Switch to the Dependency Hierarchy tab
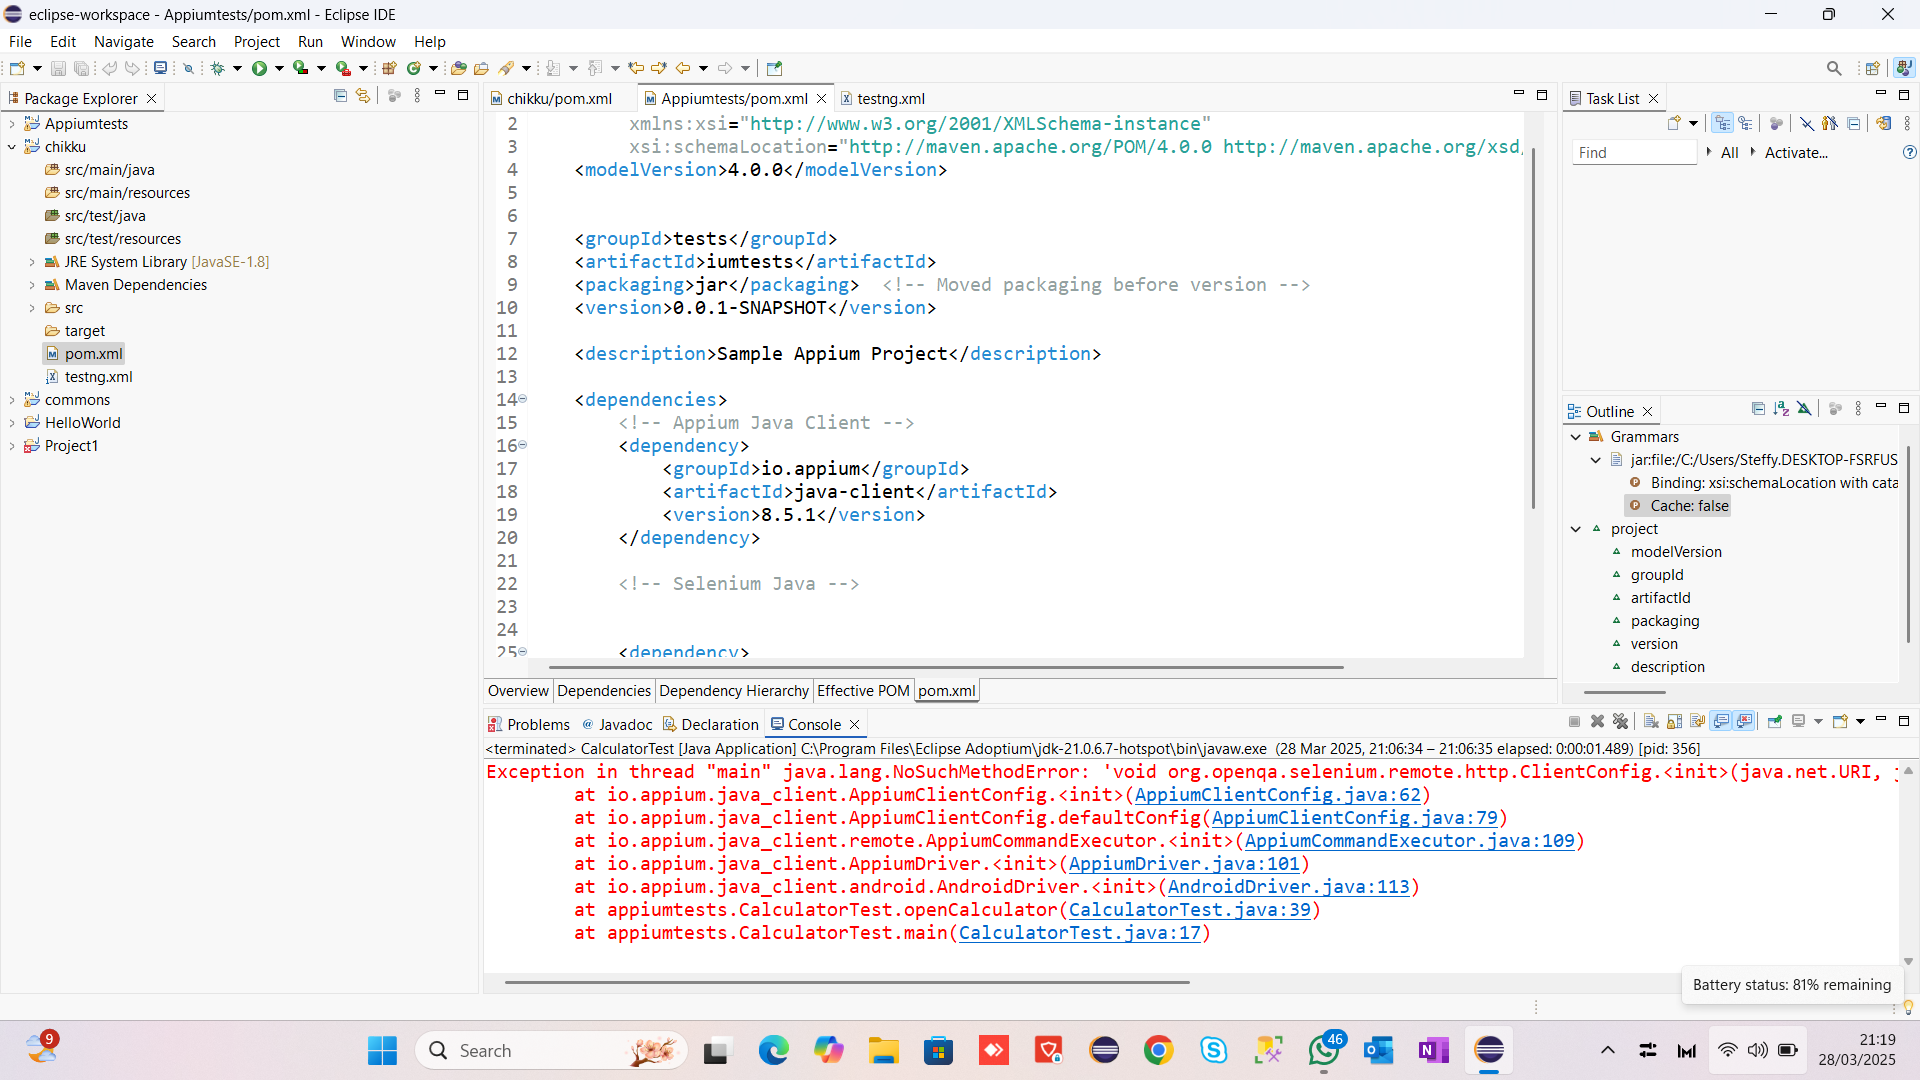The image size is (1920, 1080). [733, 691]
